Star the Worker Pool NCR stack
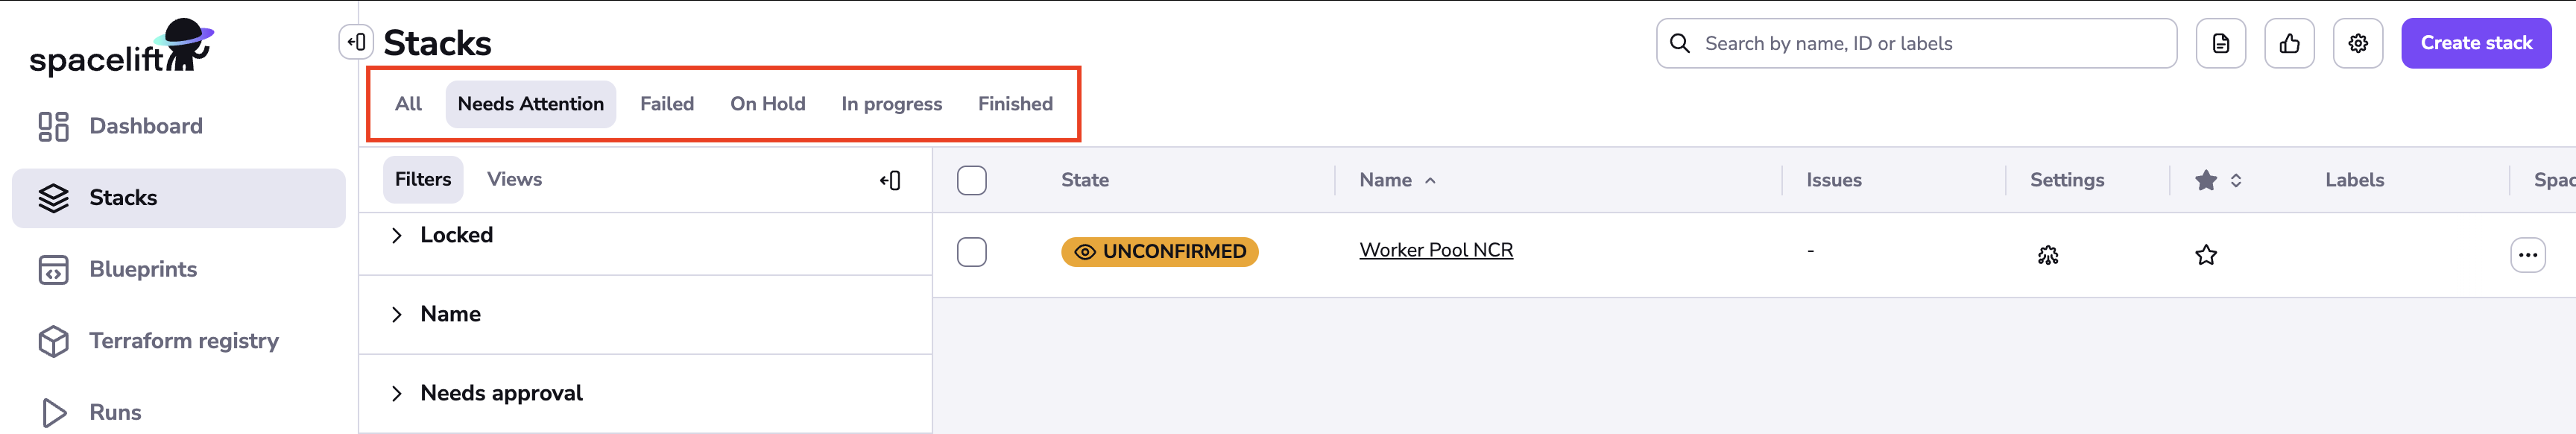This screenshot has height=434, width=2576. click(x=2206, y=255)
